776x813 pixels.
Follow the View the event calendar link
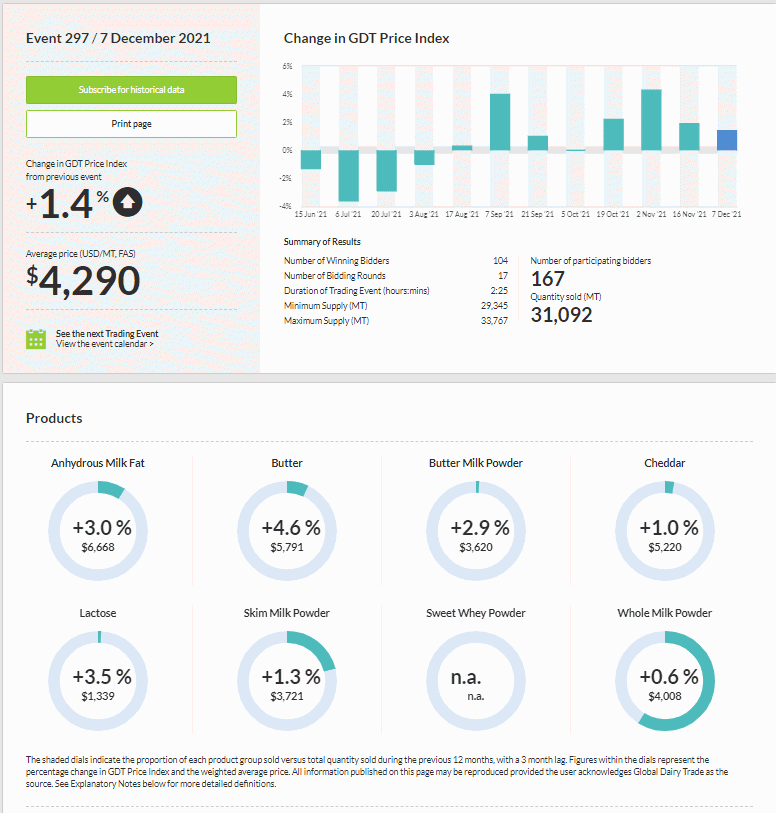[x=105, y=344]
